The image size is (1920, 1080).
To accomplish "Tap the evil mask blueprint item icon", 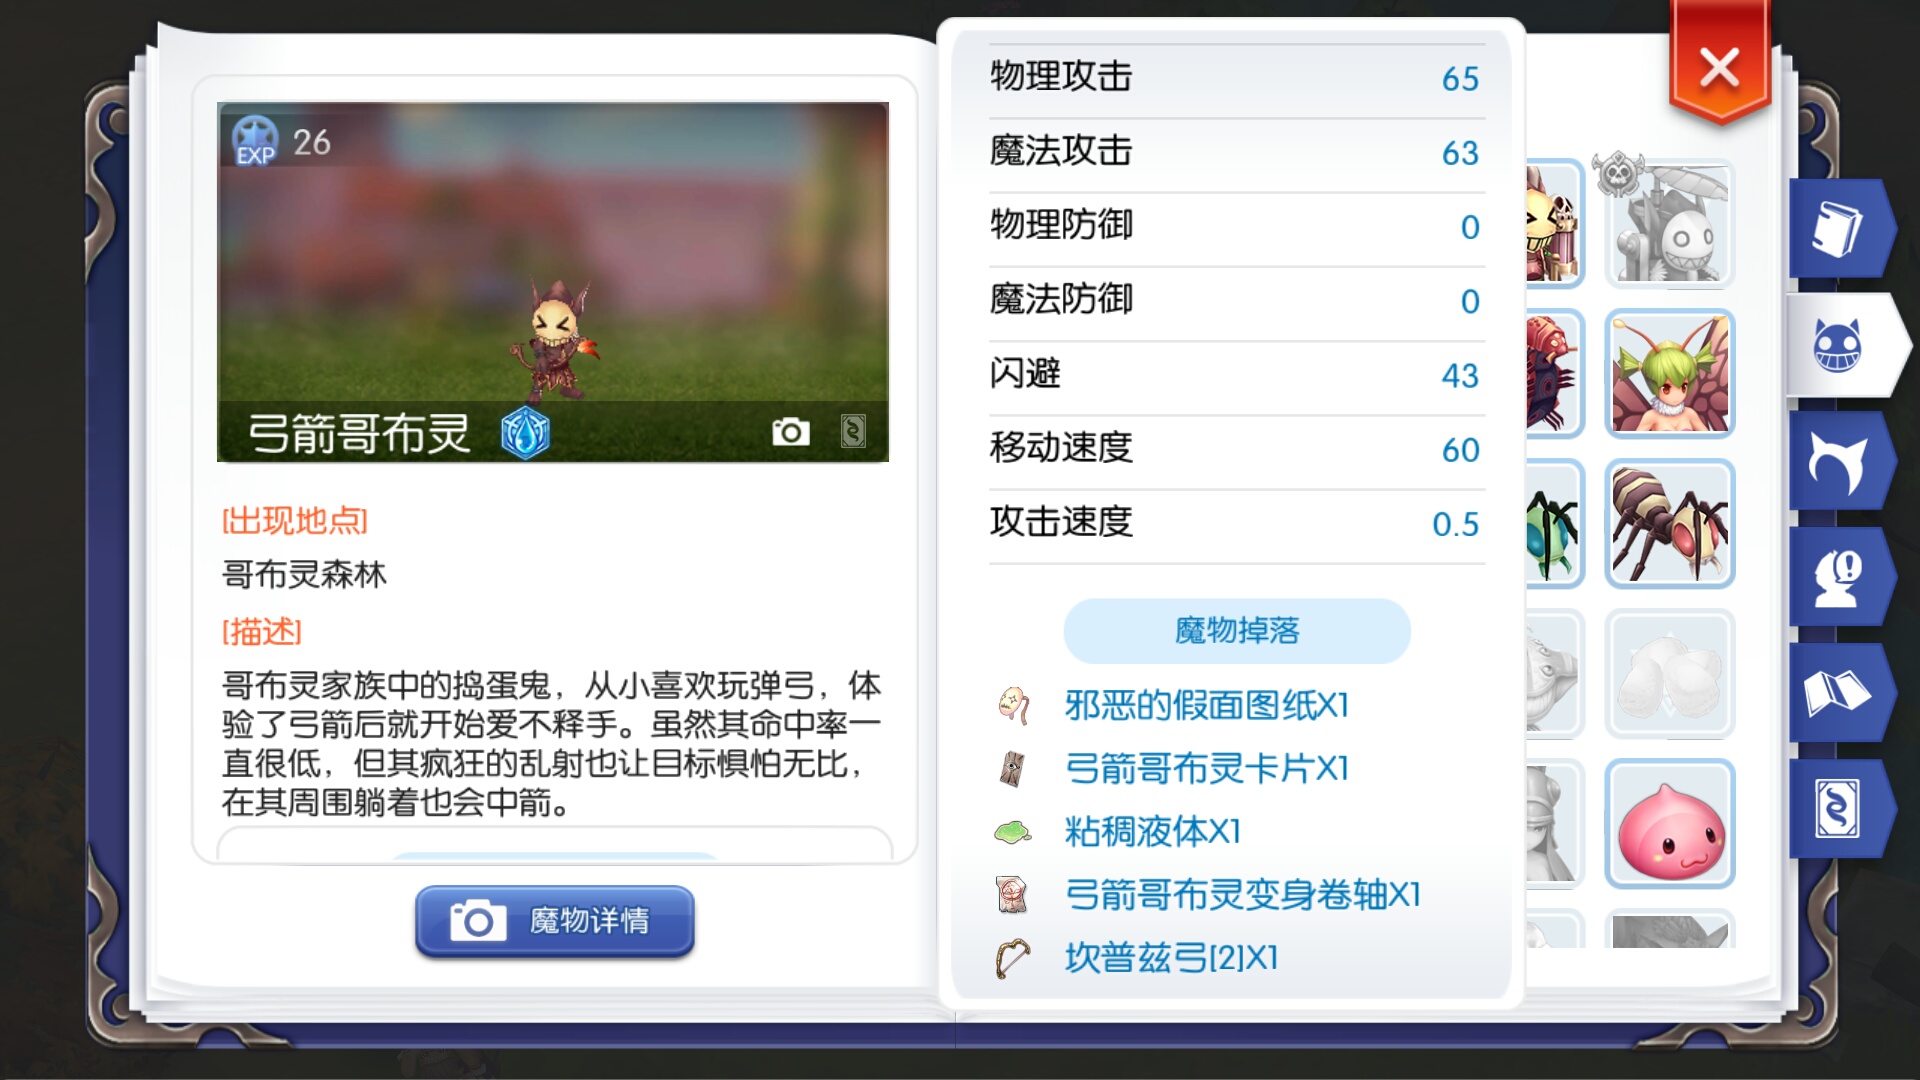I will [1013, 706].
